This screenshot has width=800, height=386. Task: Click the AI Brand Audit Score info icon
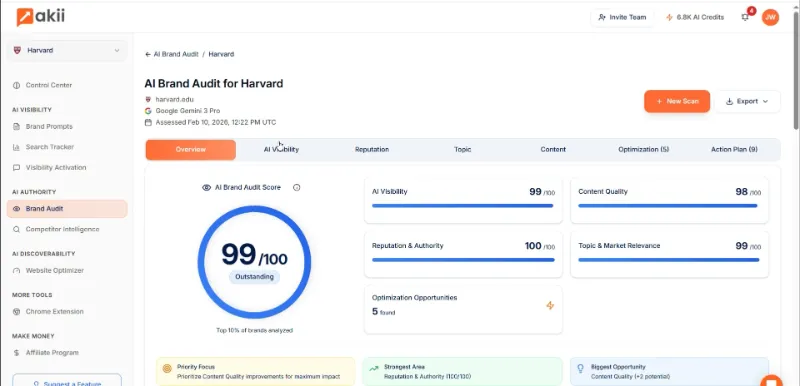(x=296, y=188)
